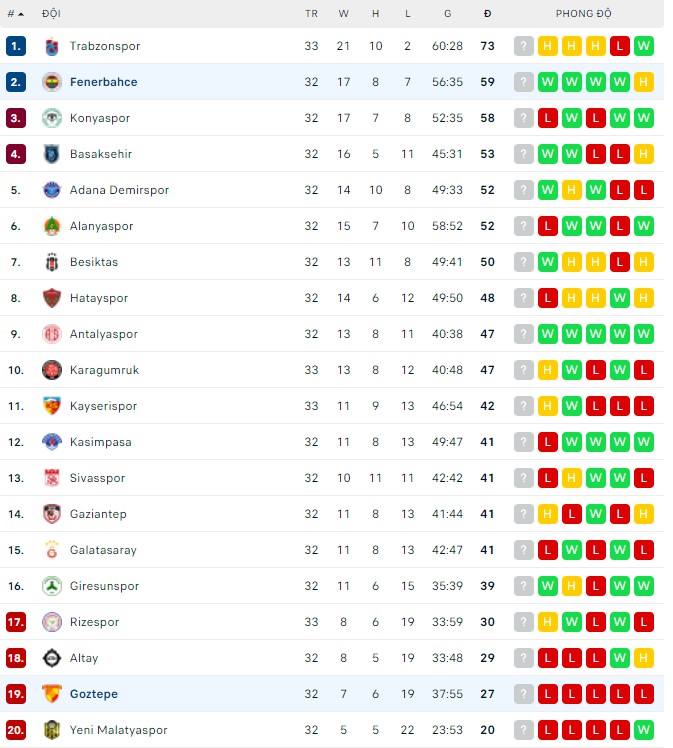
Task: Click the ĐỘI column header
Action: point(51,14)
